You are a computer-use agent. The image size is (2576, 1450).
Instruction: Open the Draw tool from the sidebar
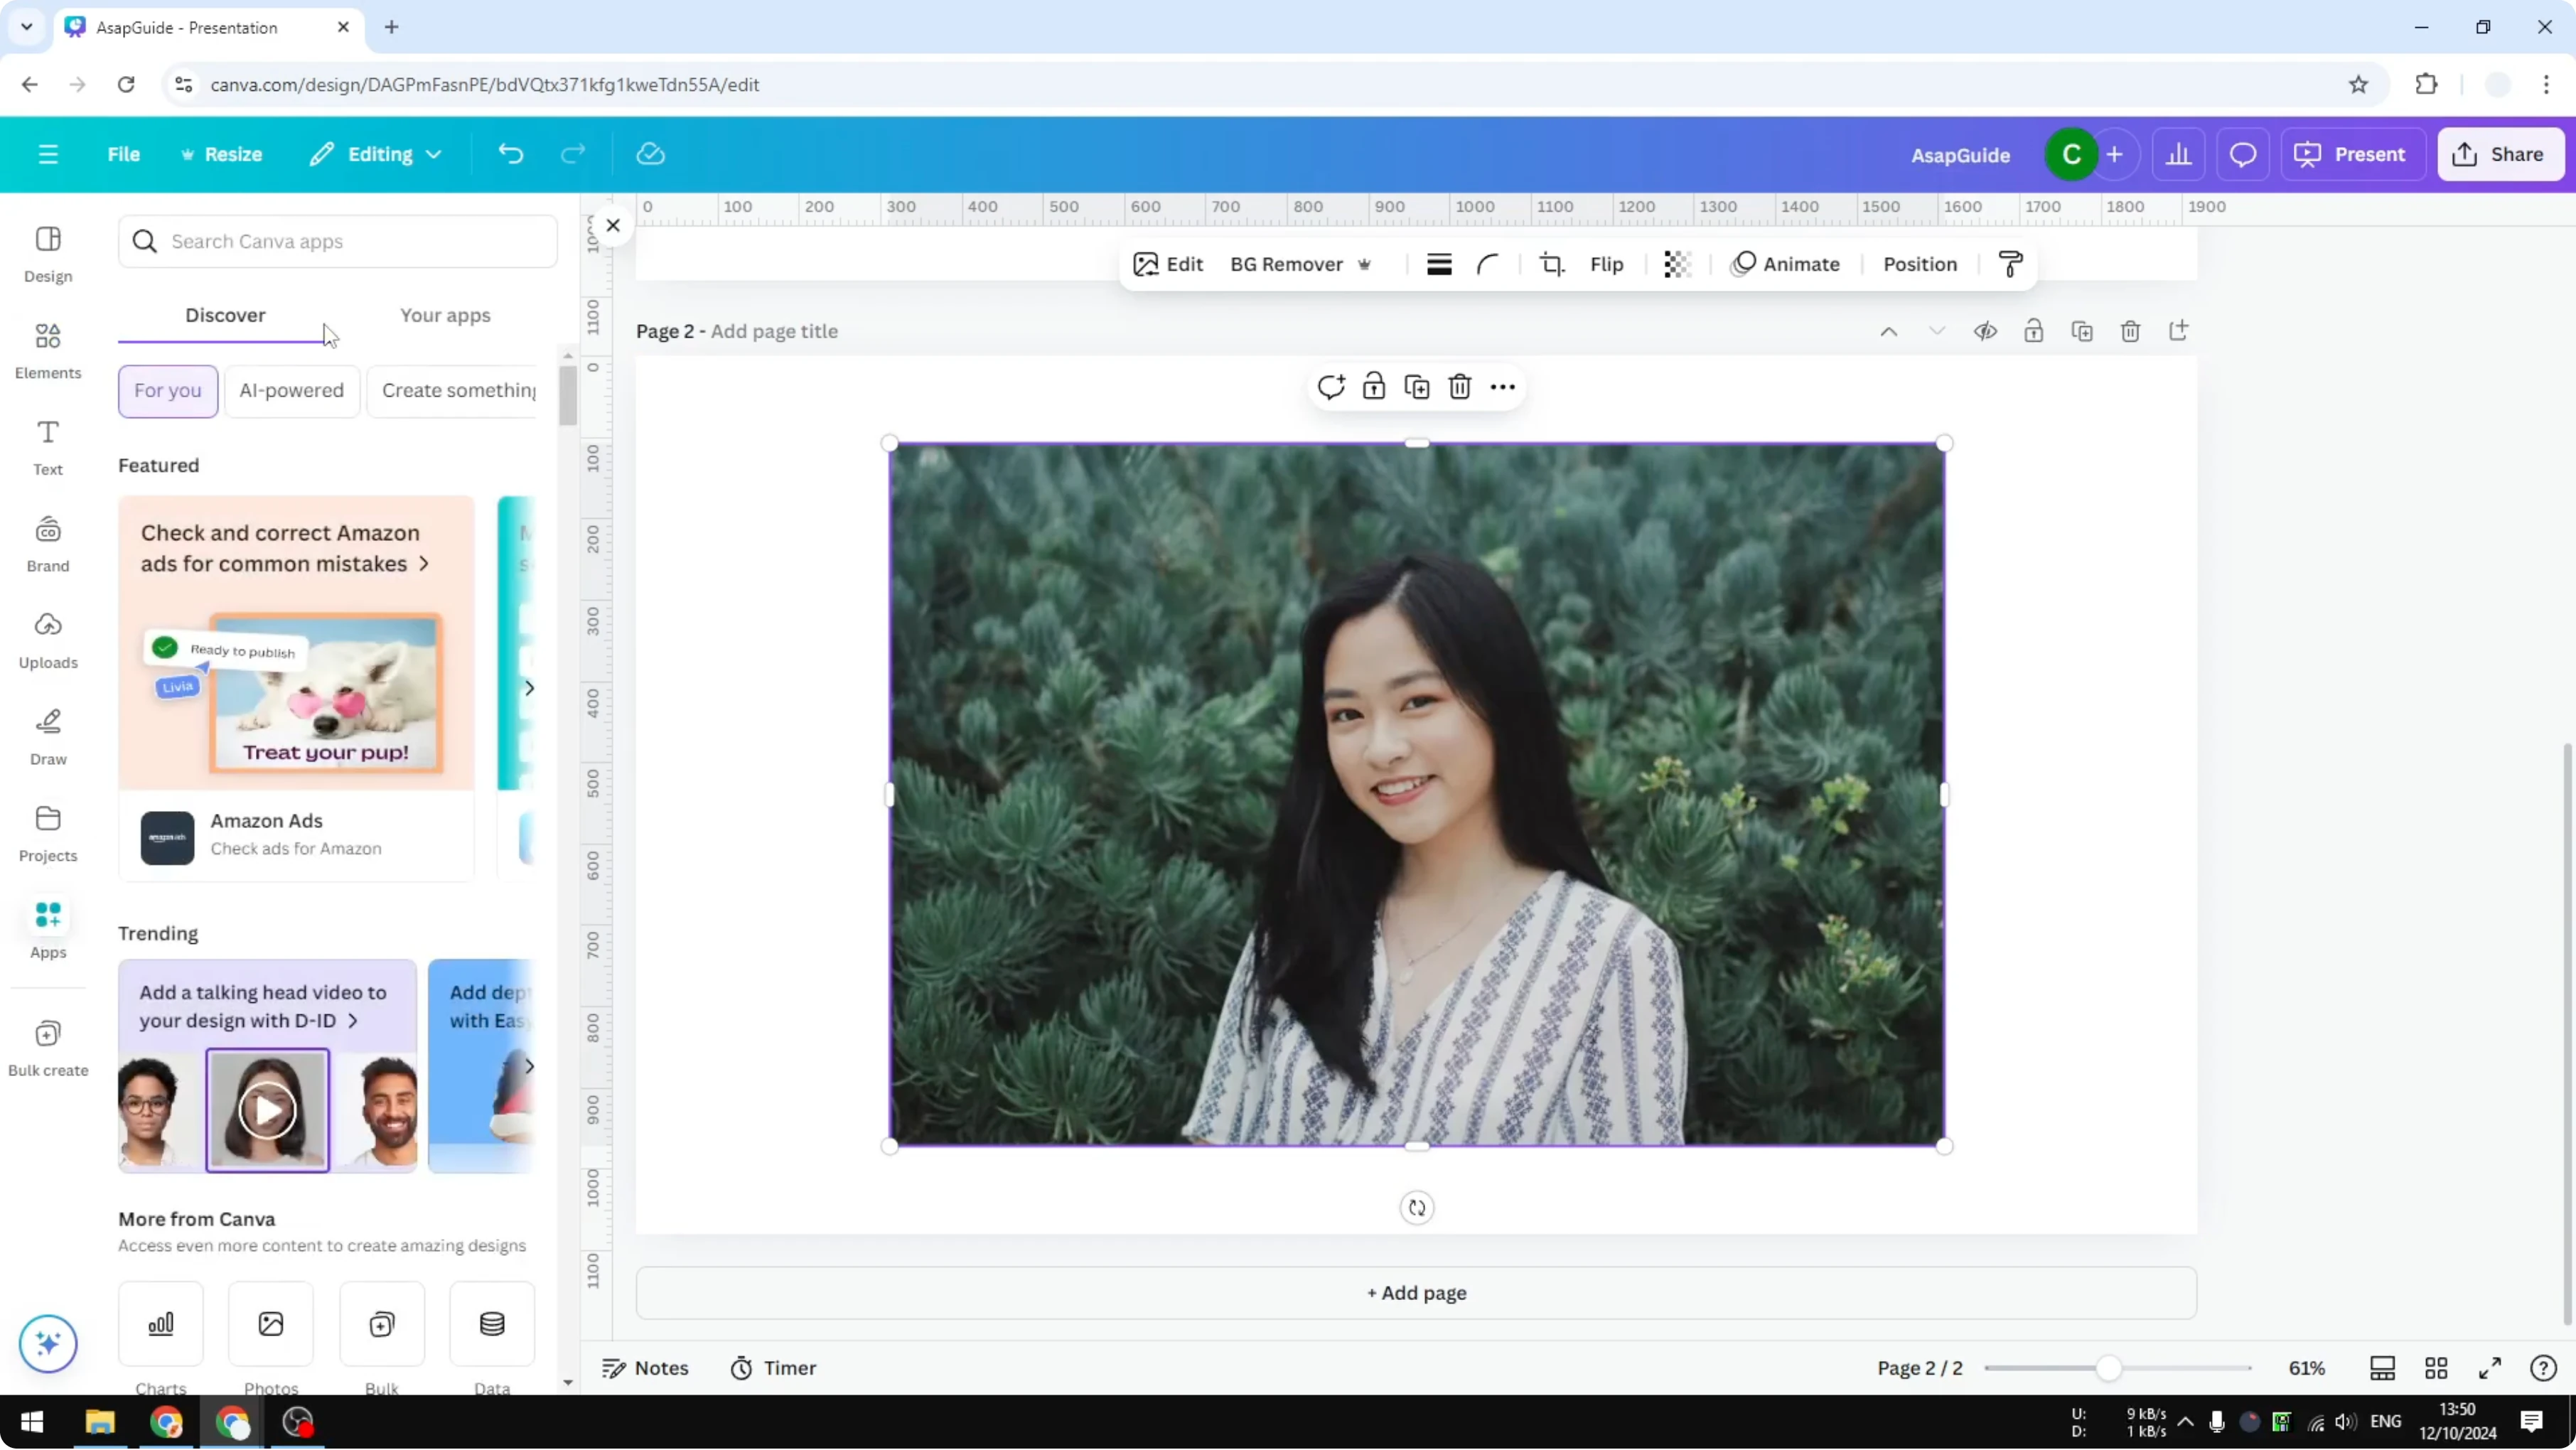47,737
